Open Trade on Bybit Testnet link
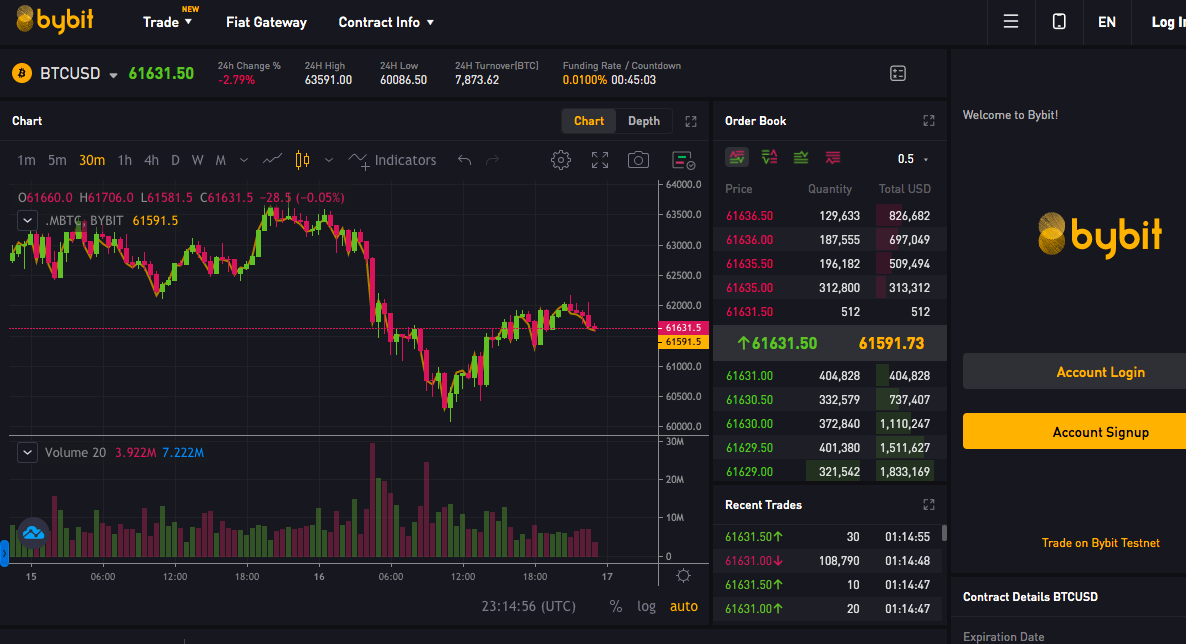The height and width of the screenshot is (644, 1186). [1100, 543]
